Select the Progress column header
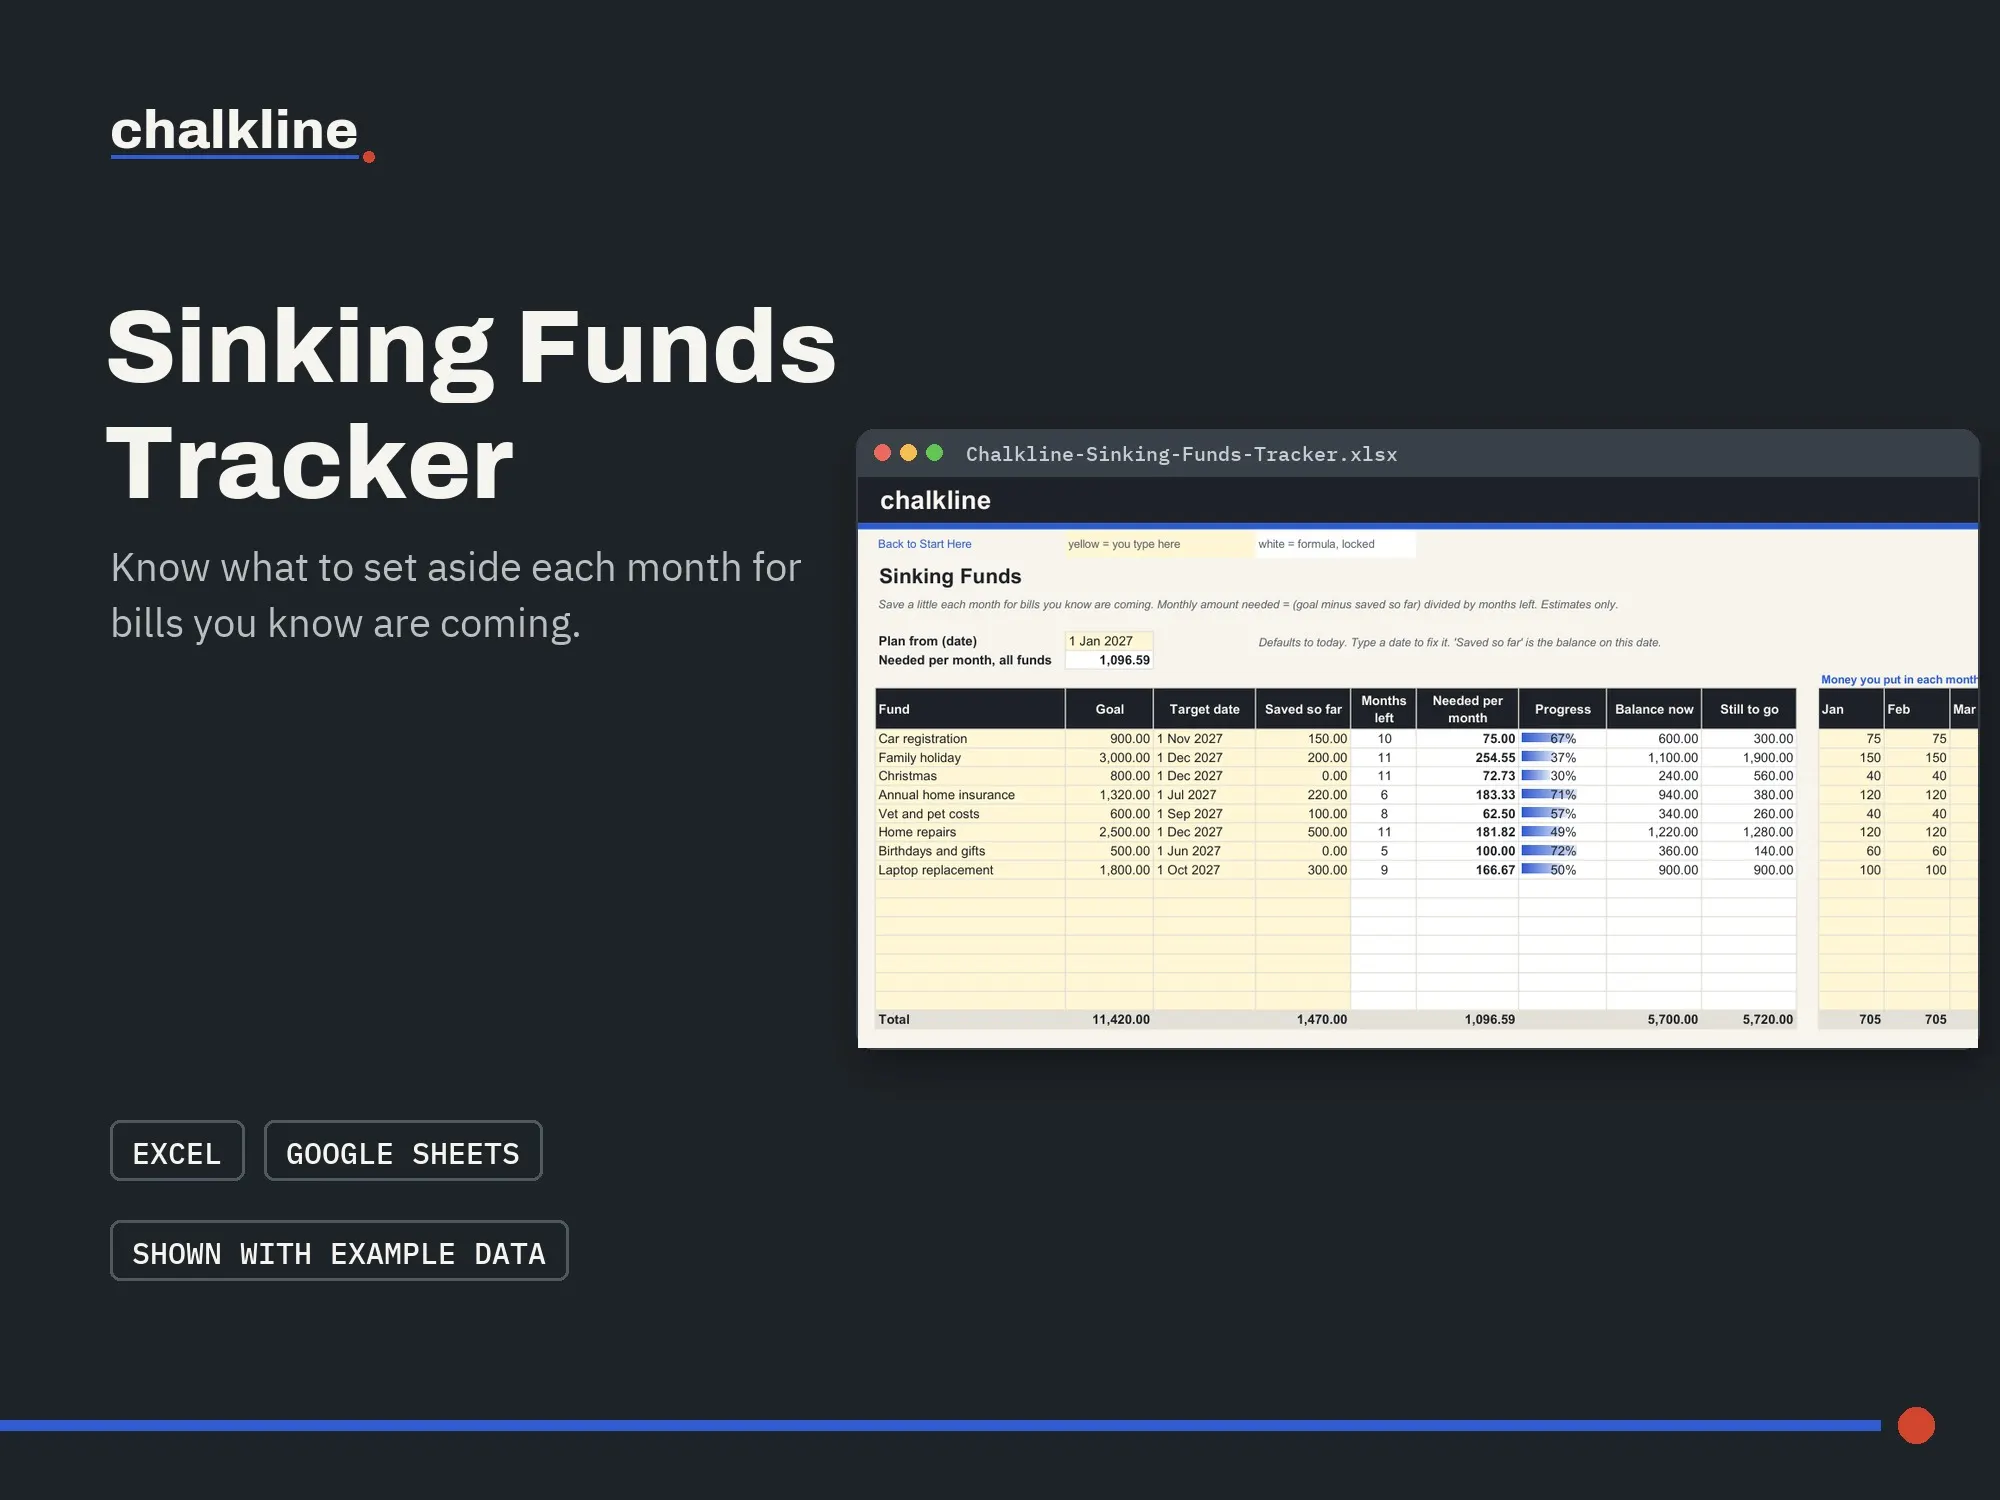The image size is (2000, 1500). [1562, 709]
